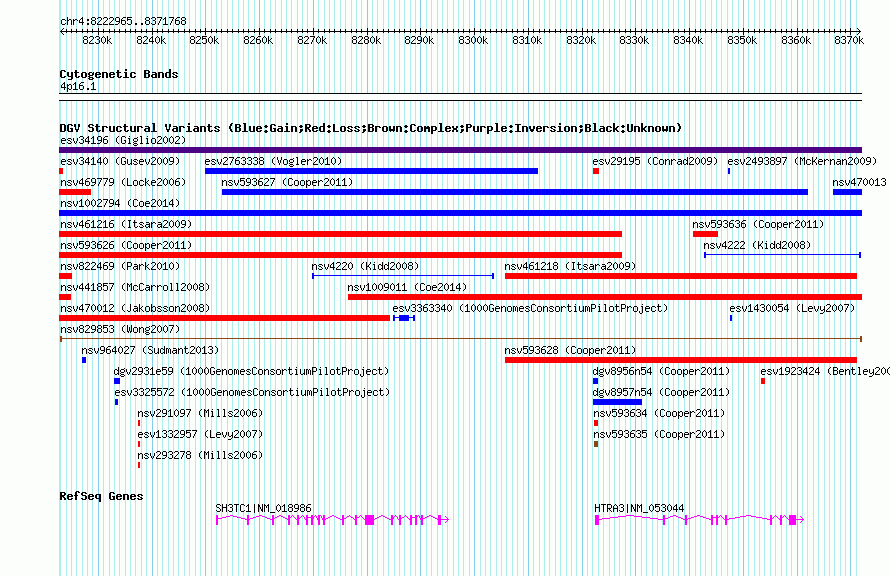The height and width of the screenshot is (576, 890).
Task: Click the esv34196 (Giglio2002) inversion bar
Action: [x=460, y=150]
